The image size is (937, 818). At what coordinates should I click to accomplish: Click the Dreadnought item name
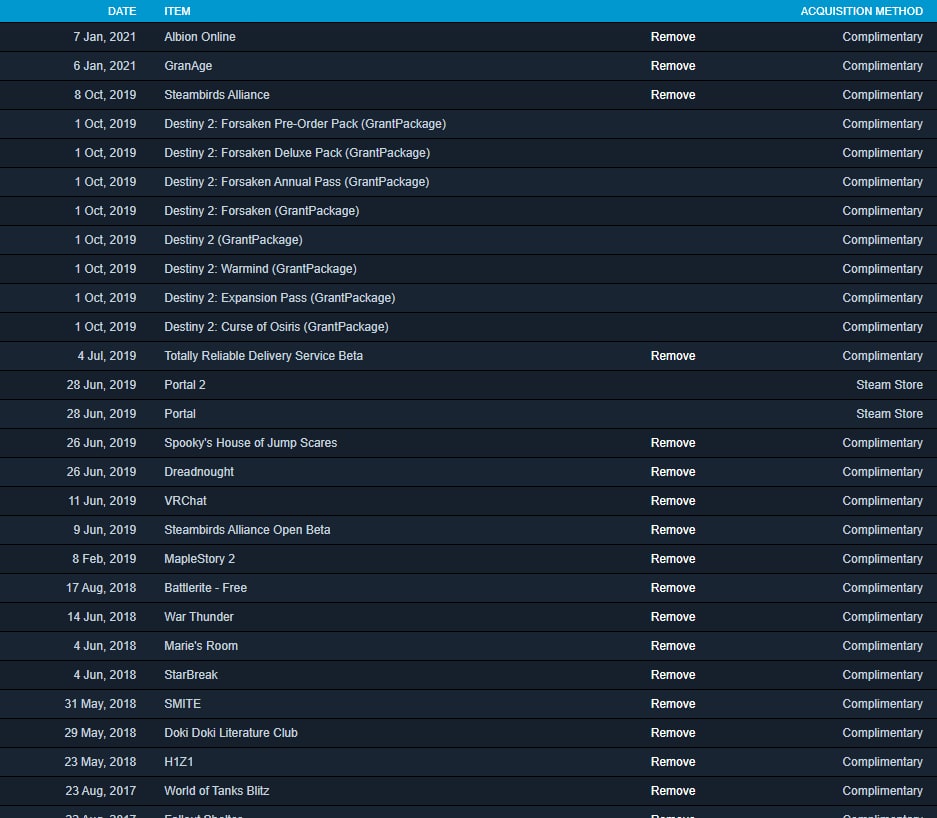tap(199, 472)
